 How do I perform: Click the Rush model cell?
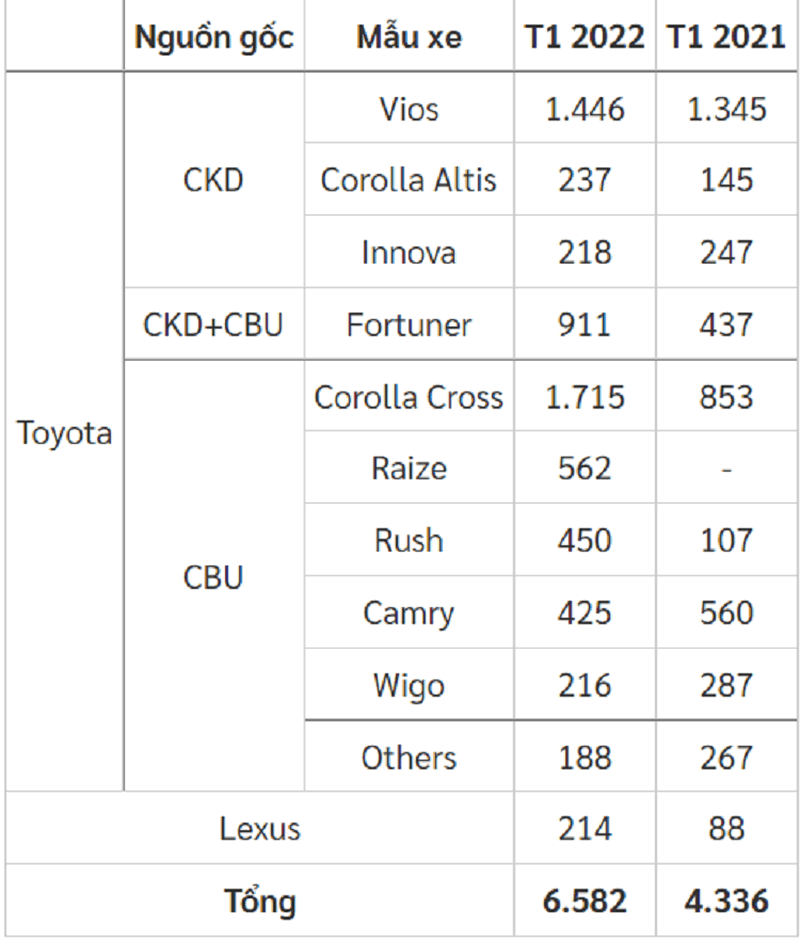tap(409, 540)
